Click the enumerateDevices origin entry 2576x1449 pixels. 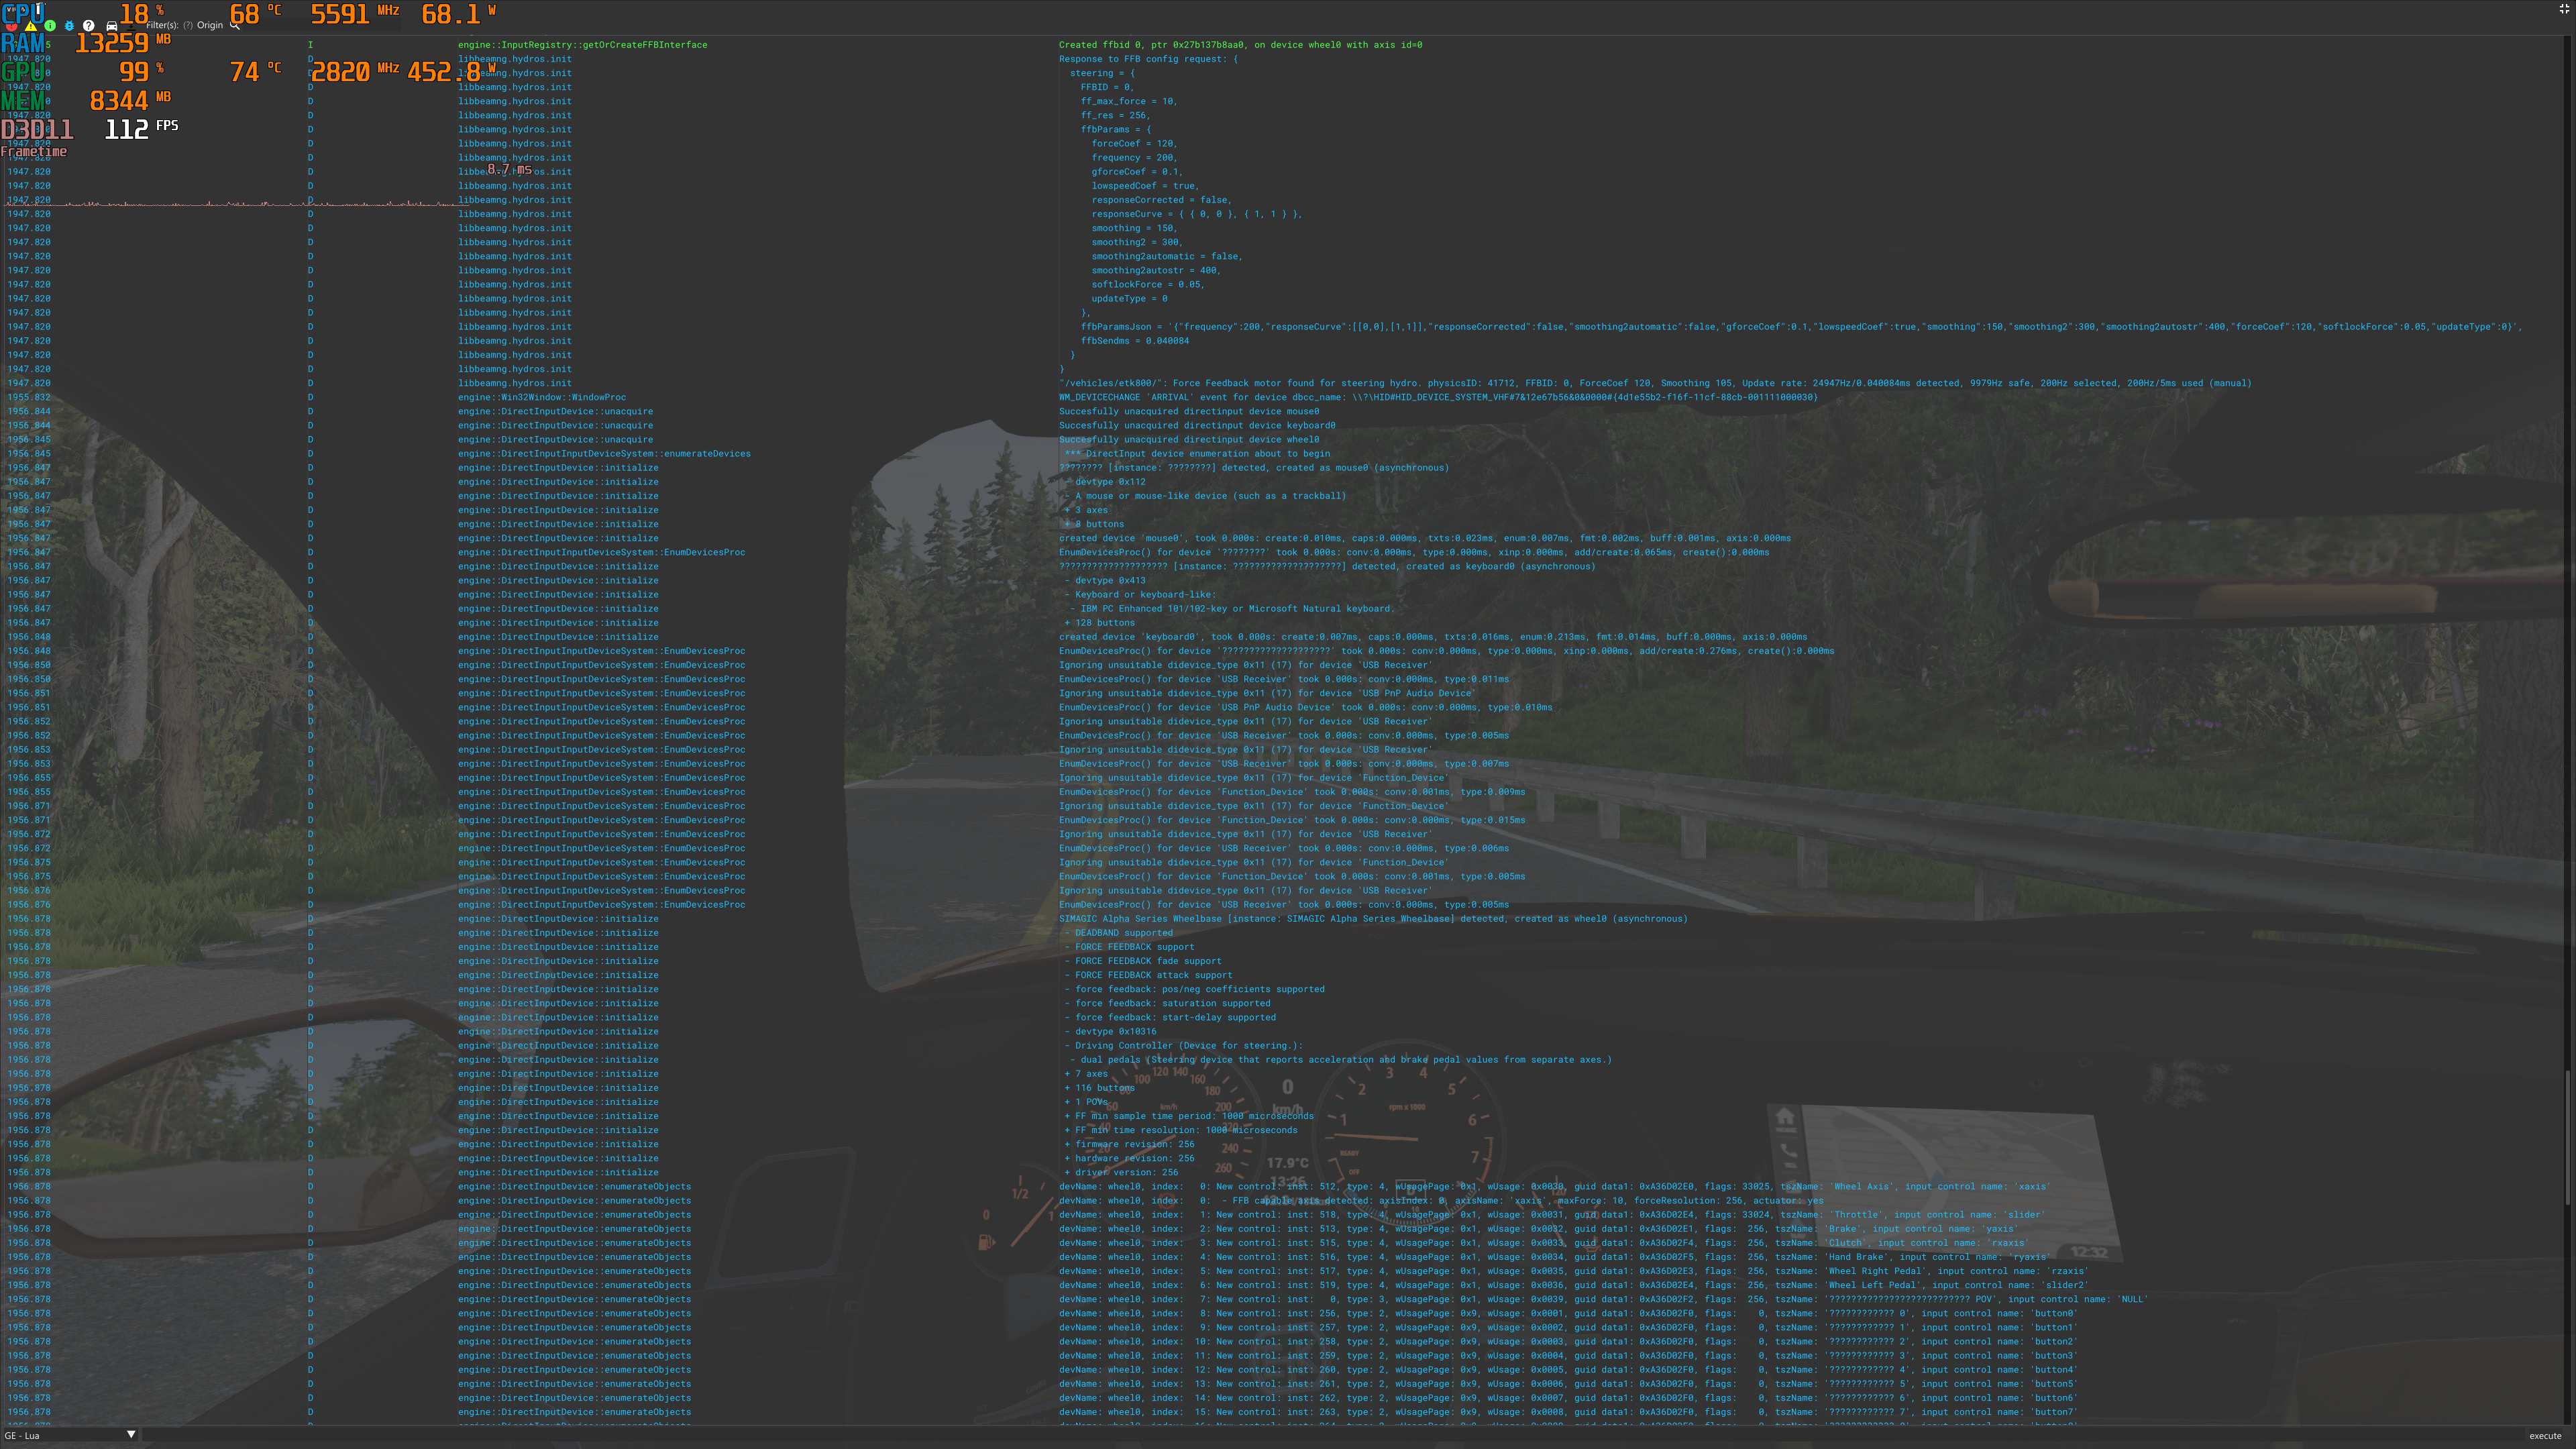click(604, 453)
